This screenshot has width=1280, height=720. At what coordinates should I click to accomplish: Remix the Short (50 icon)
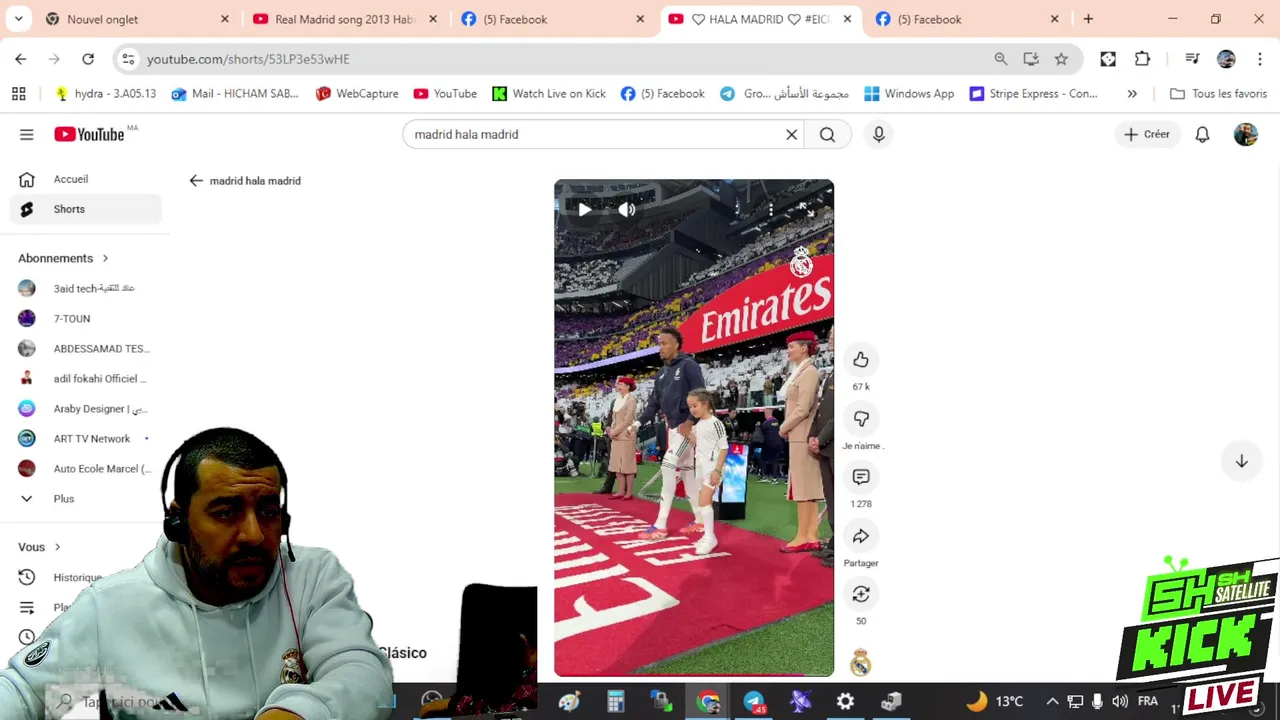pos(861,595)
